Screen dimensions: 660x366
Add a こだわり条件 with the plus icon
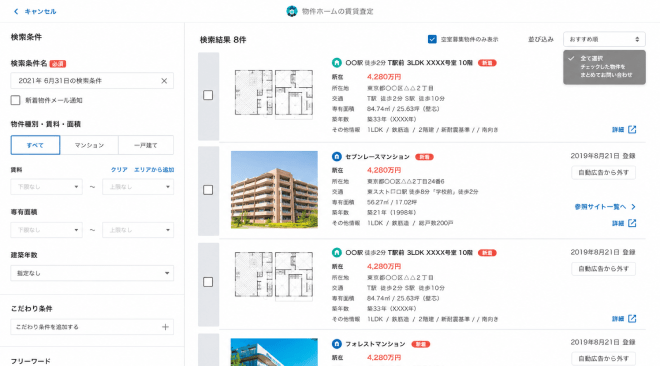click(x=165, y=327)
